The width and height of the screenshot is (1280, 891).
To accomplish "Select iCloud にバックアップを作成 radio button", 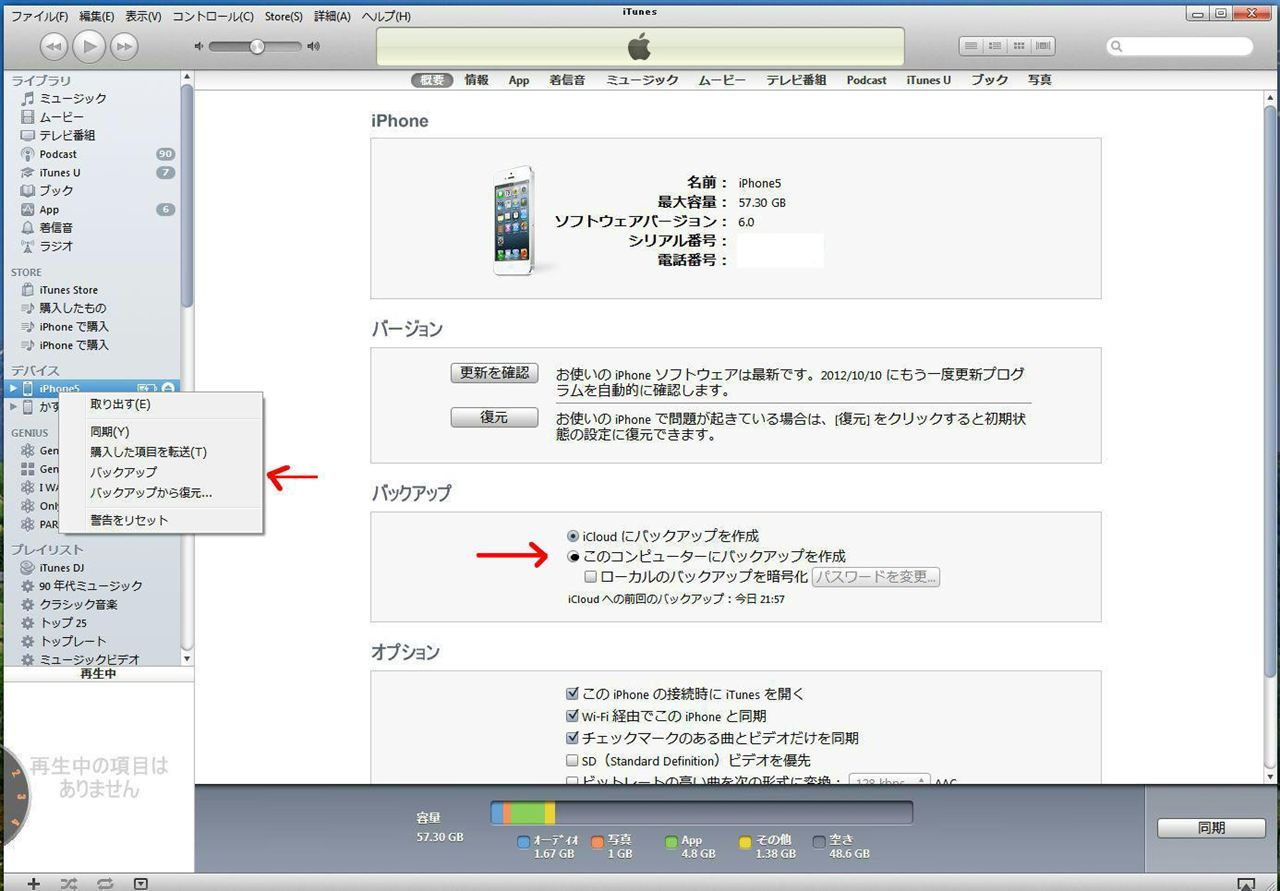I will 573,537.
